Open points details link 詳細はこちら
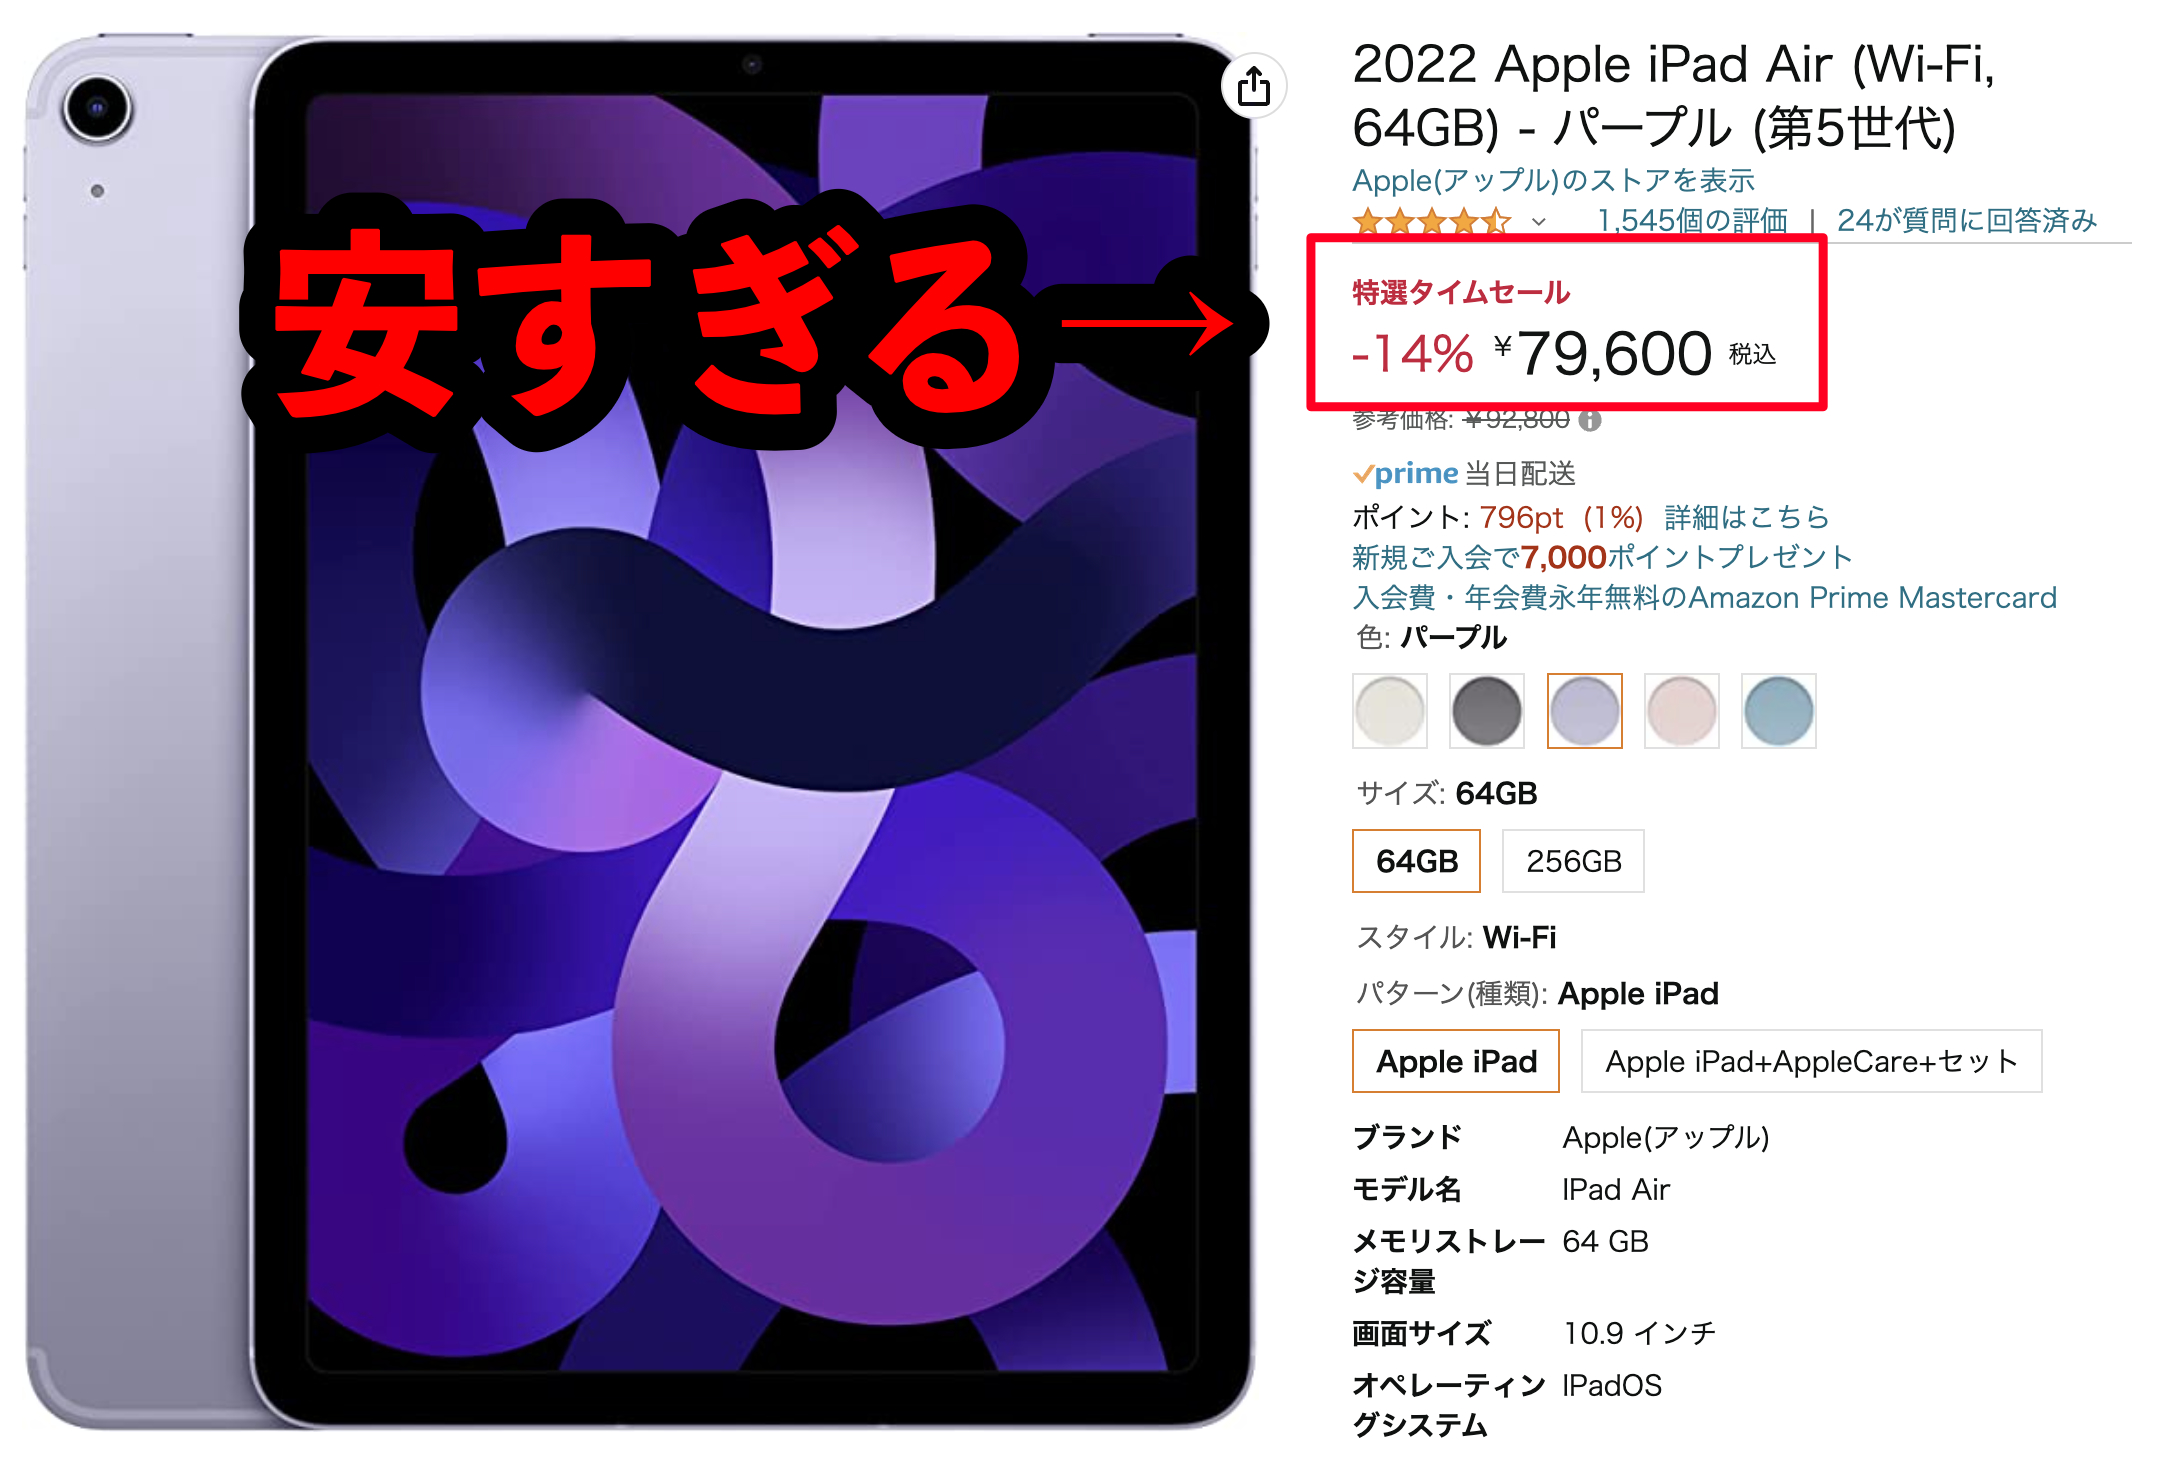This screenshot has width=2166, height=1457. (1746, 517)
